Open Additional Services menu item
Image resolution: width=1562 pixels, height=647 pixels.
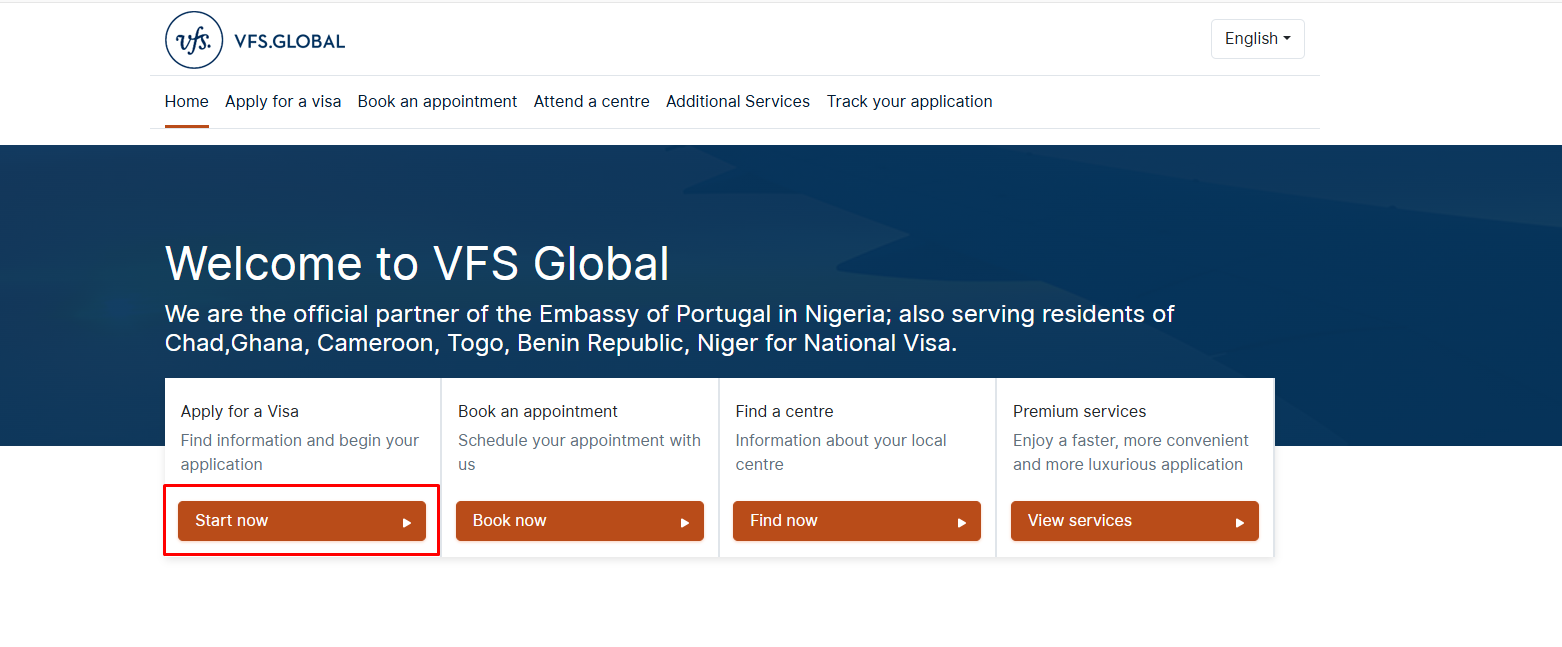tap(738, 101)
